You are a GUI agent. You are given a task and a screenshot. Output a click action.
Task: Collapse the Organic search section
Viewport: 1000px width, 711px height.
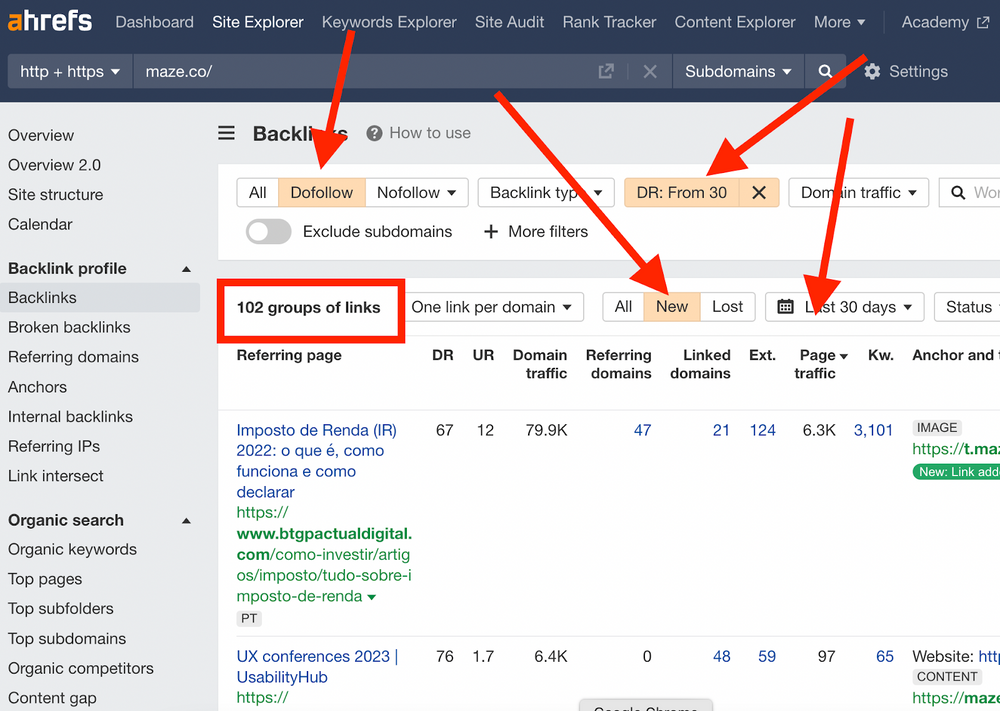coord(186,521)
